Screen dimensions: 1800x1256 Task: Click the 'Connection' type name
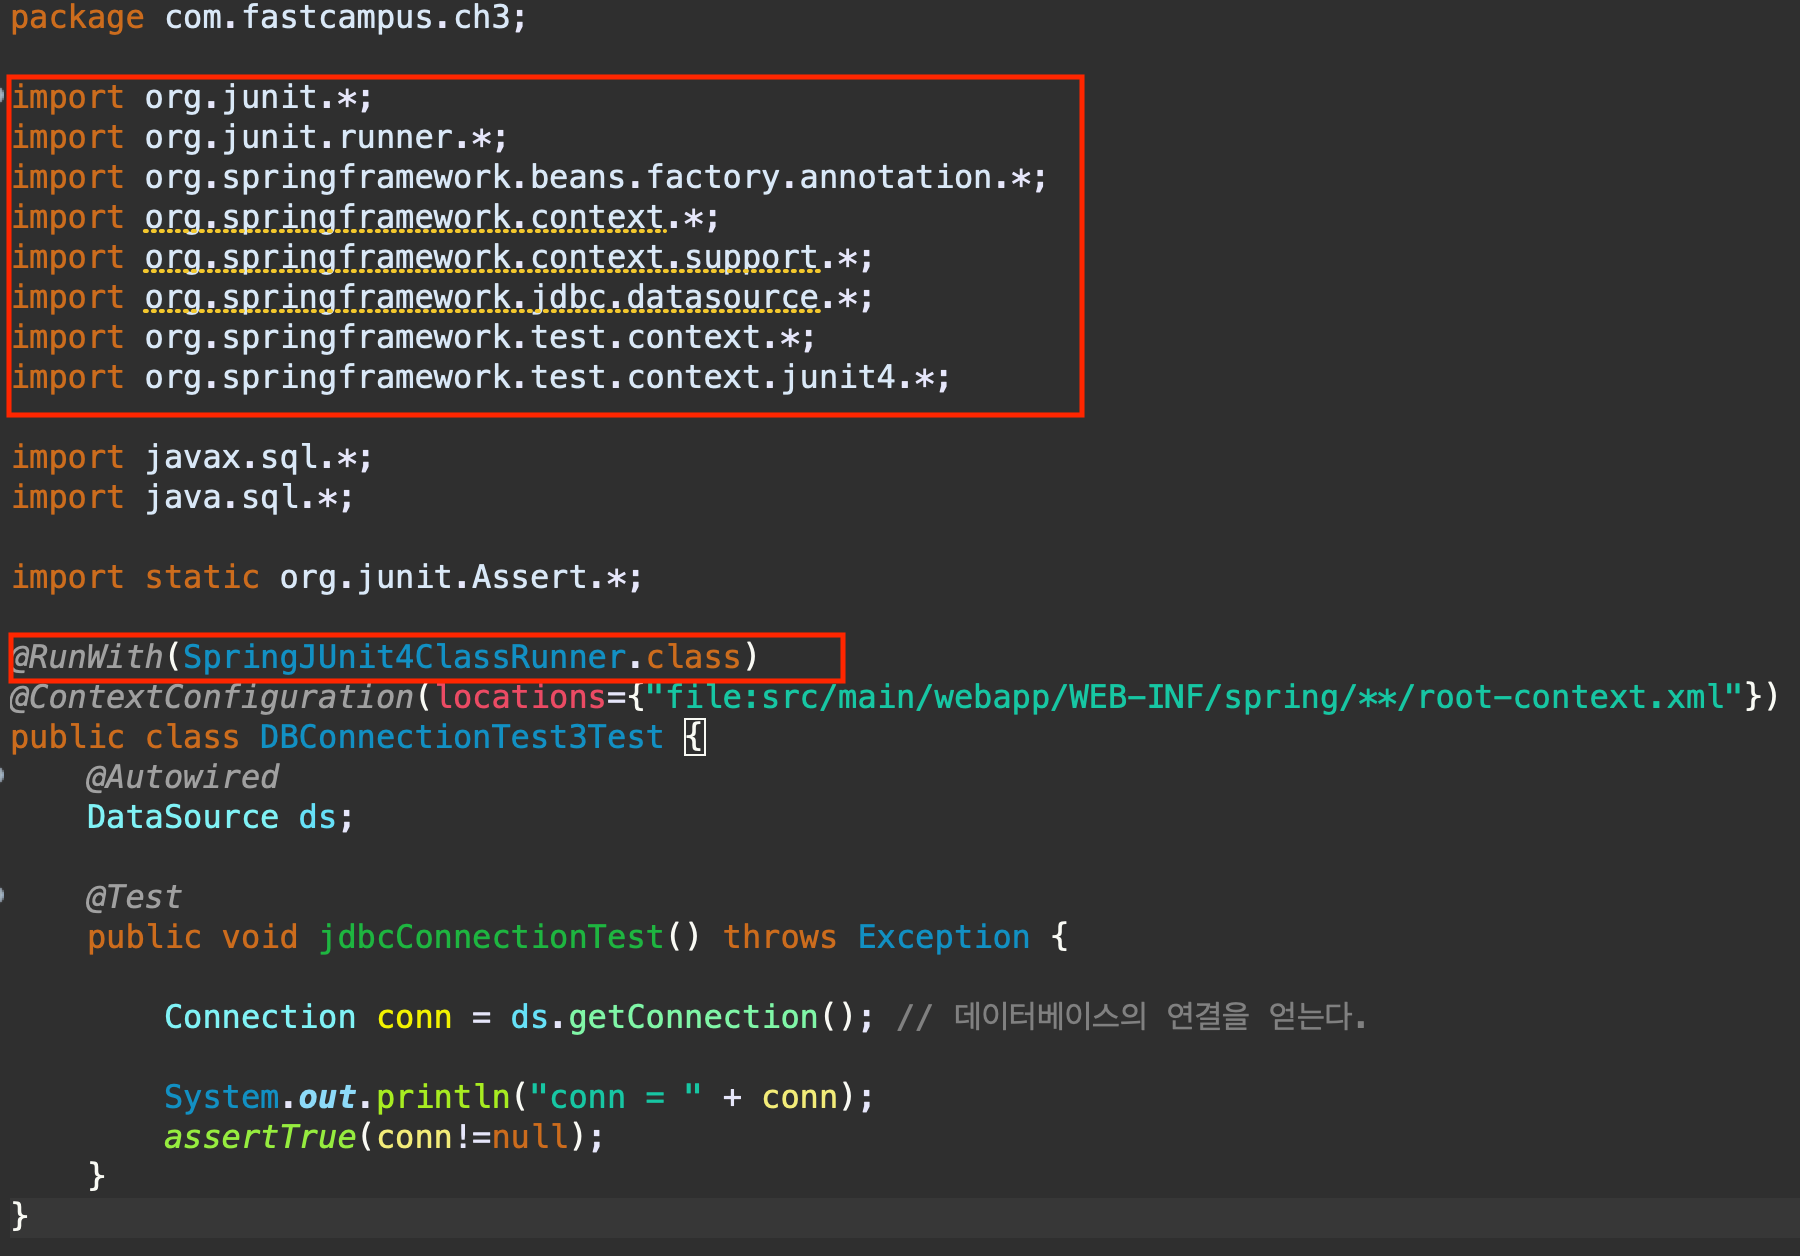point(260,1018)
